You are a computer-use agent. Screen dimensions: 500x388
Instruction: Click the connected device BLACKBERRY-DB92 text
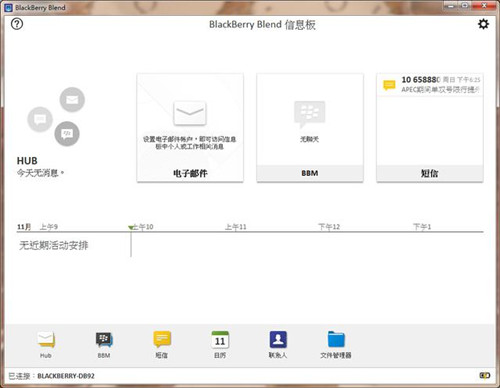pos(66,376)
